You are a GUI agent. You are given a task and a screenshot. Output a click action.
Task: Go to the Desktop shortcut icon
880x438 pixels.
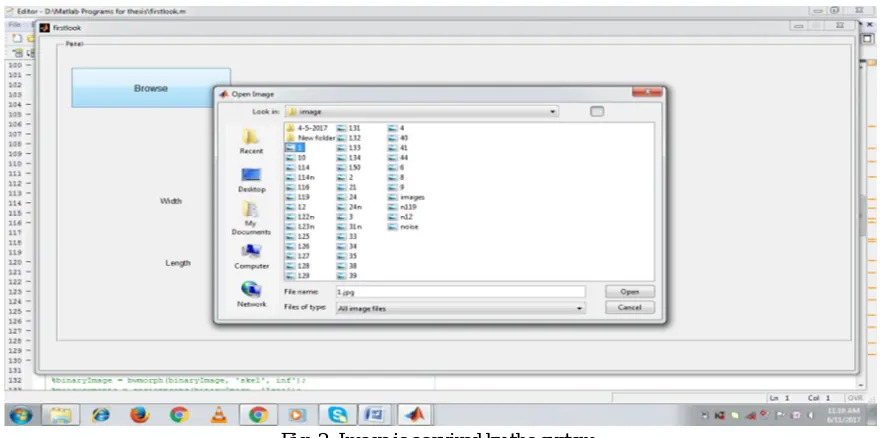click(x=251, y=180)
